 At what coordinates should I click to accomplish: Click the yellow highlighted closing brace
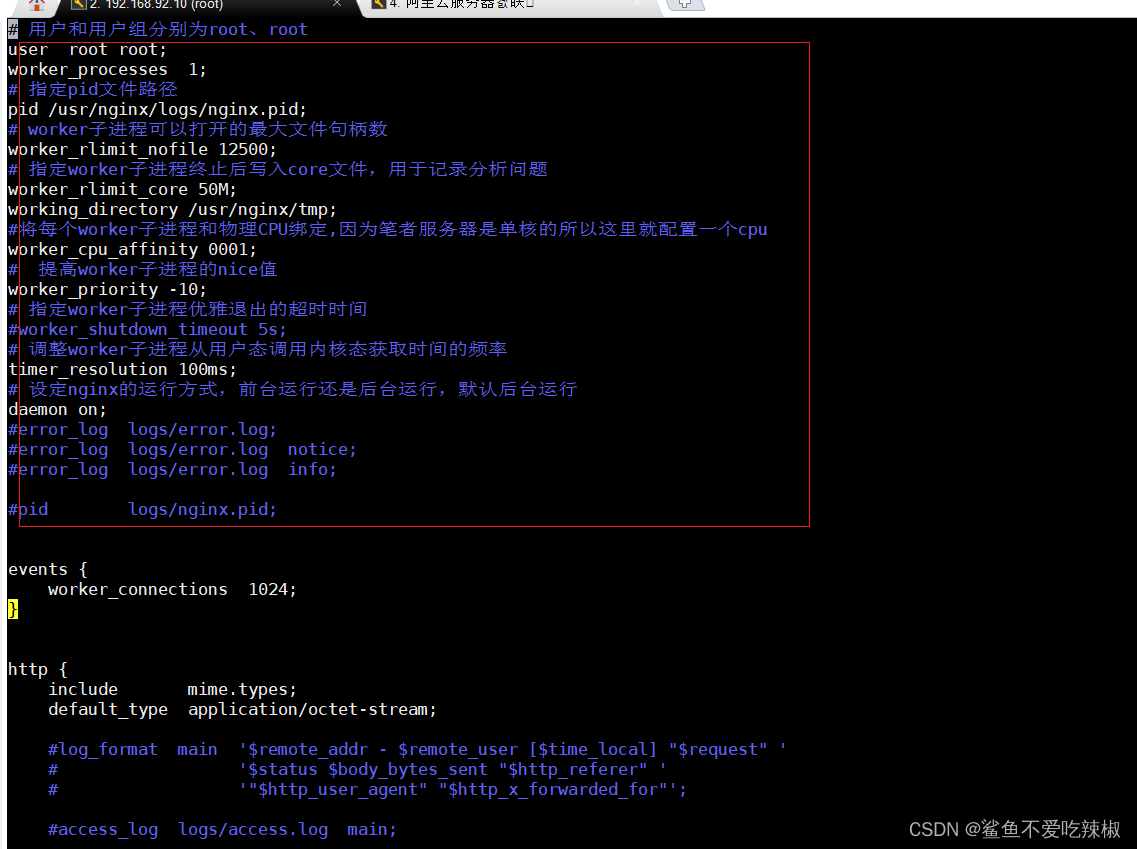13,609
